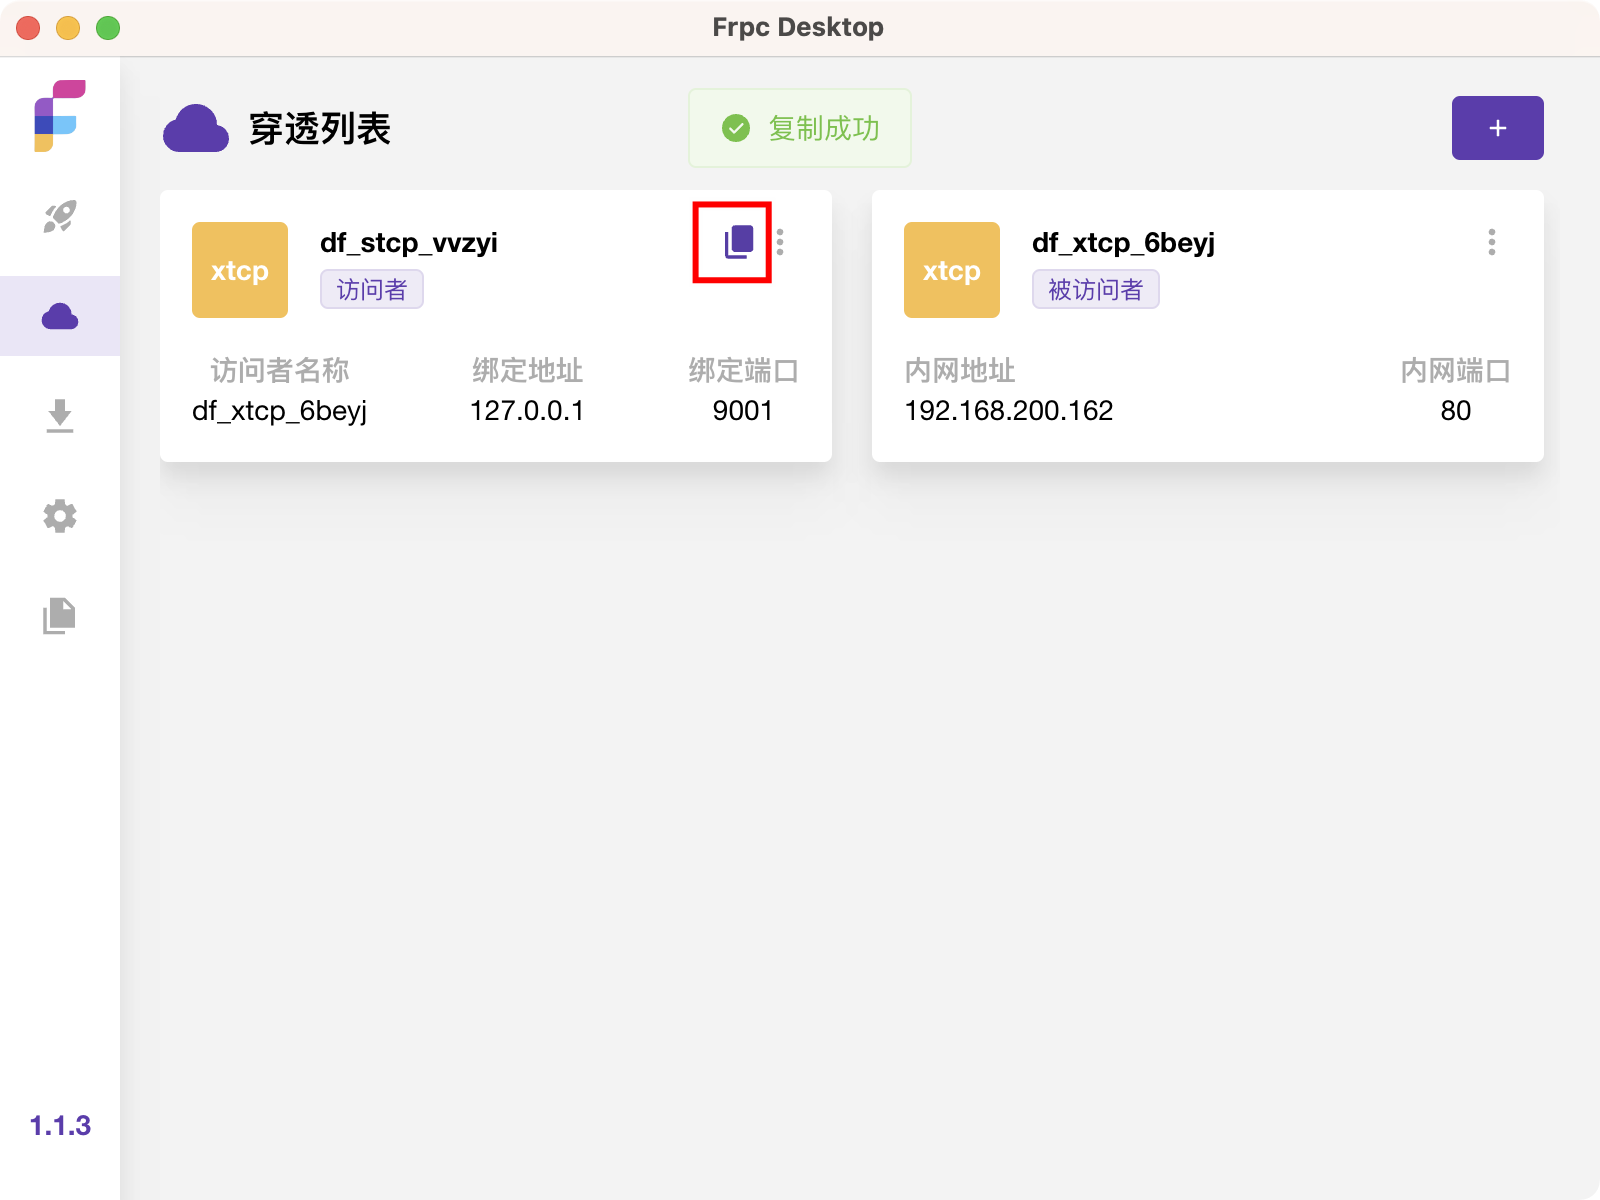The height and width of the screenshot is (1200, 1600).
Task: Click the 内网端口 label
Action: (1456, 371)
